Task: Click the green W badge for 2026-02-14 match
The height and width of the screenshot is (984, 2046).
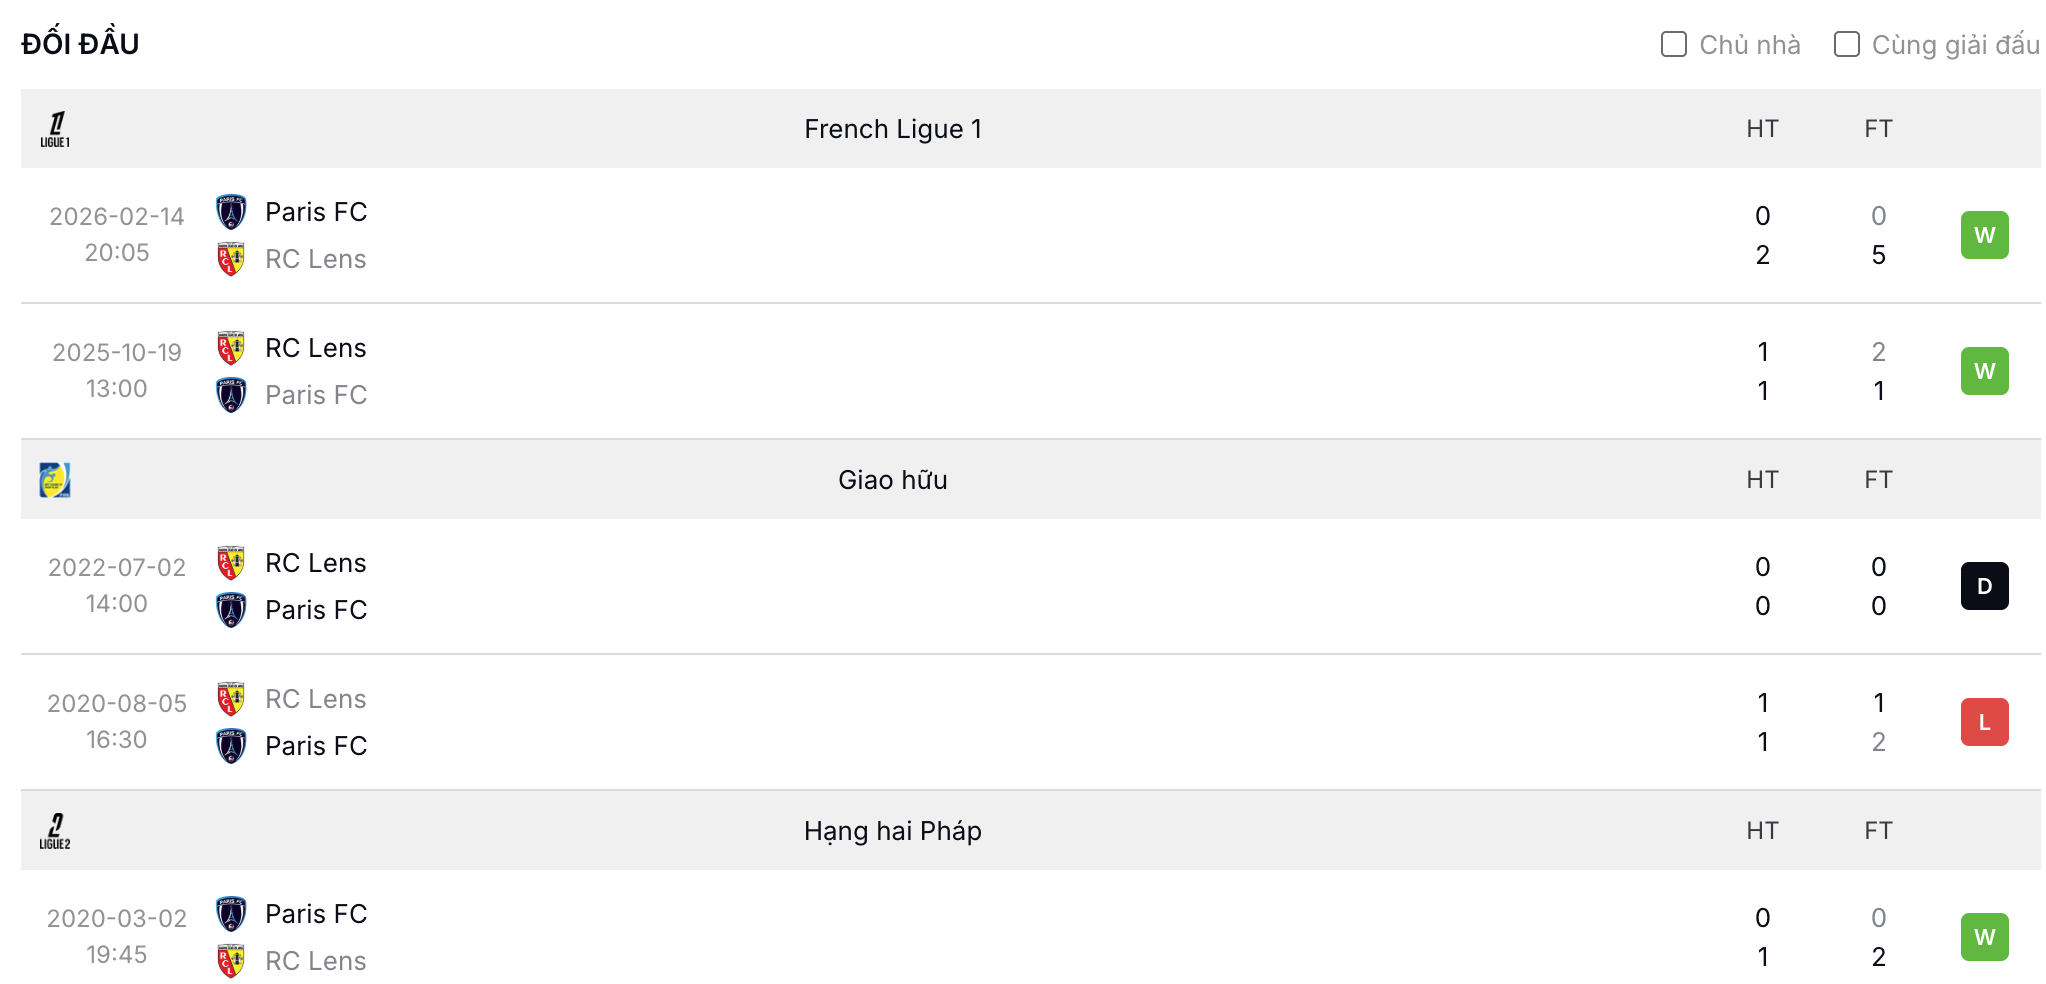Action: [x=1984, y=235]
